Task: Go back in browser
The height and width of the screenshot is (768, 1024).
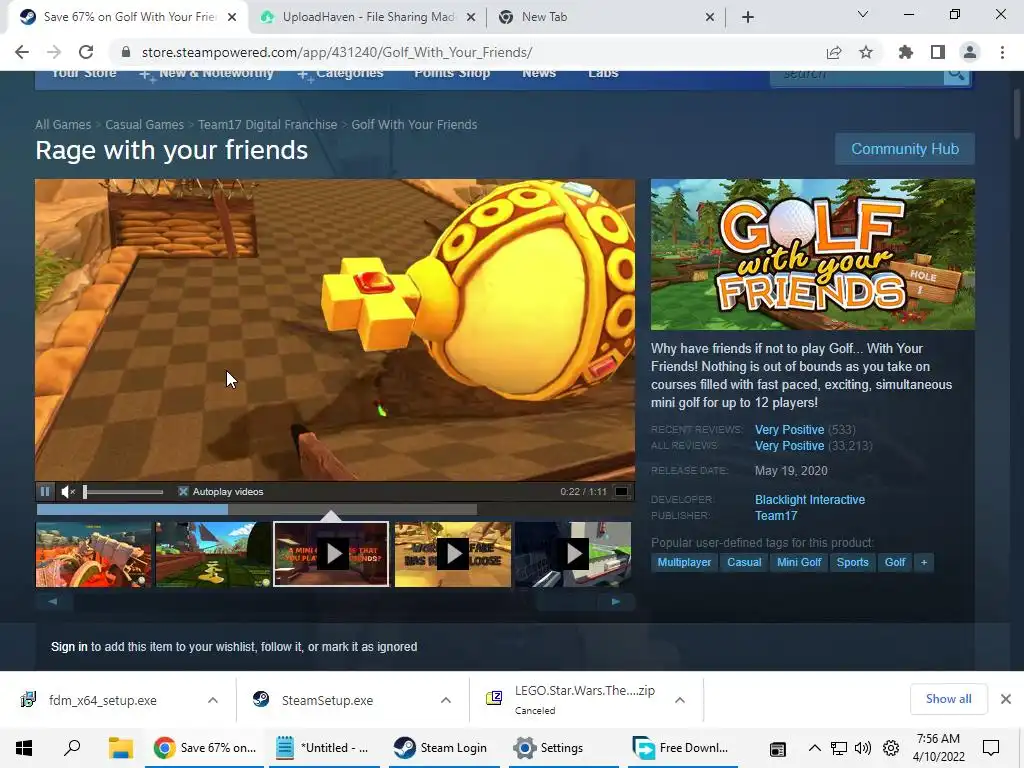Action: tap(22, 52)
